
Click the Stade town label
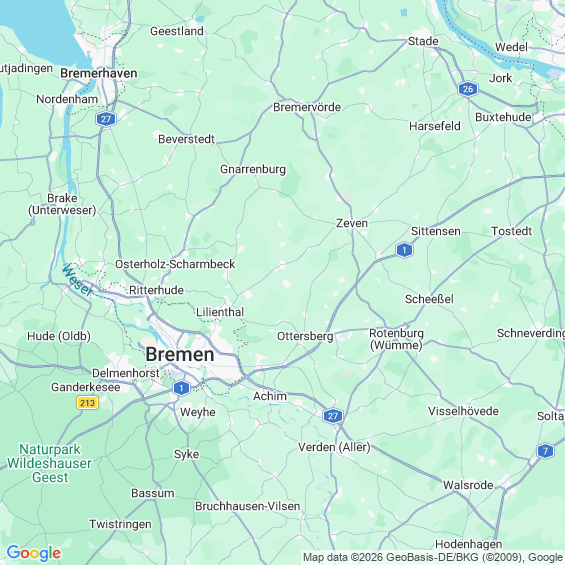click(423, 41)
